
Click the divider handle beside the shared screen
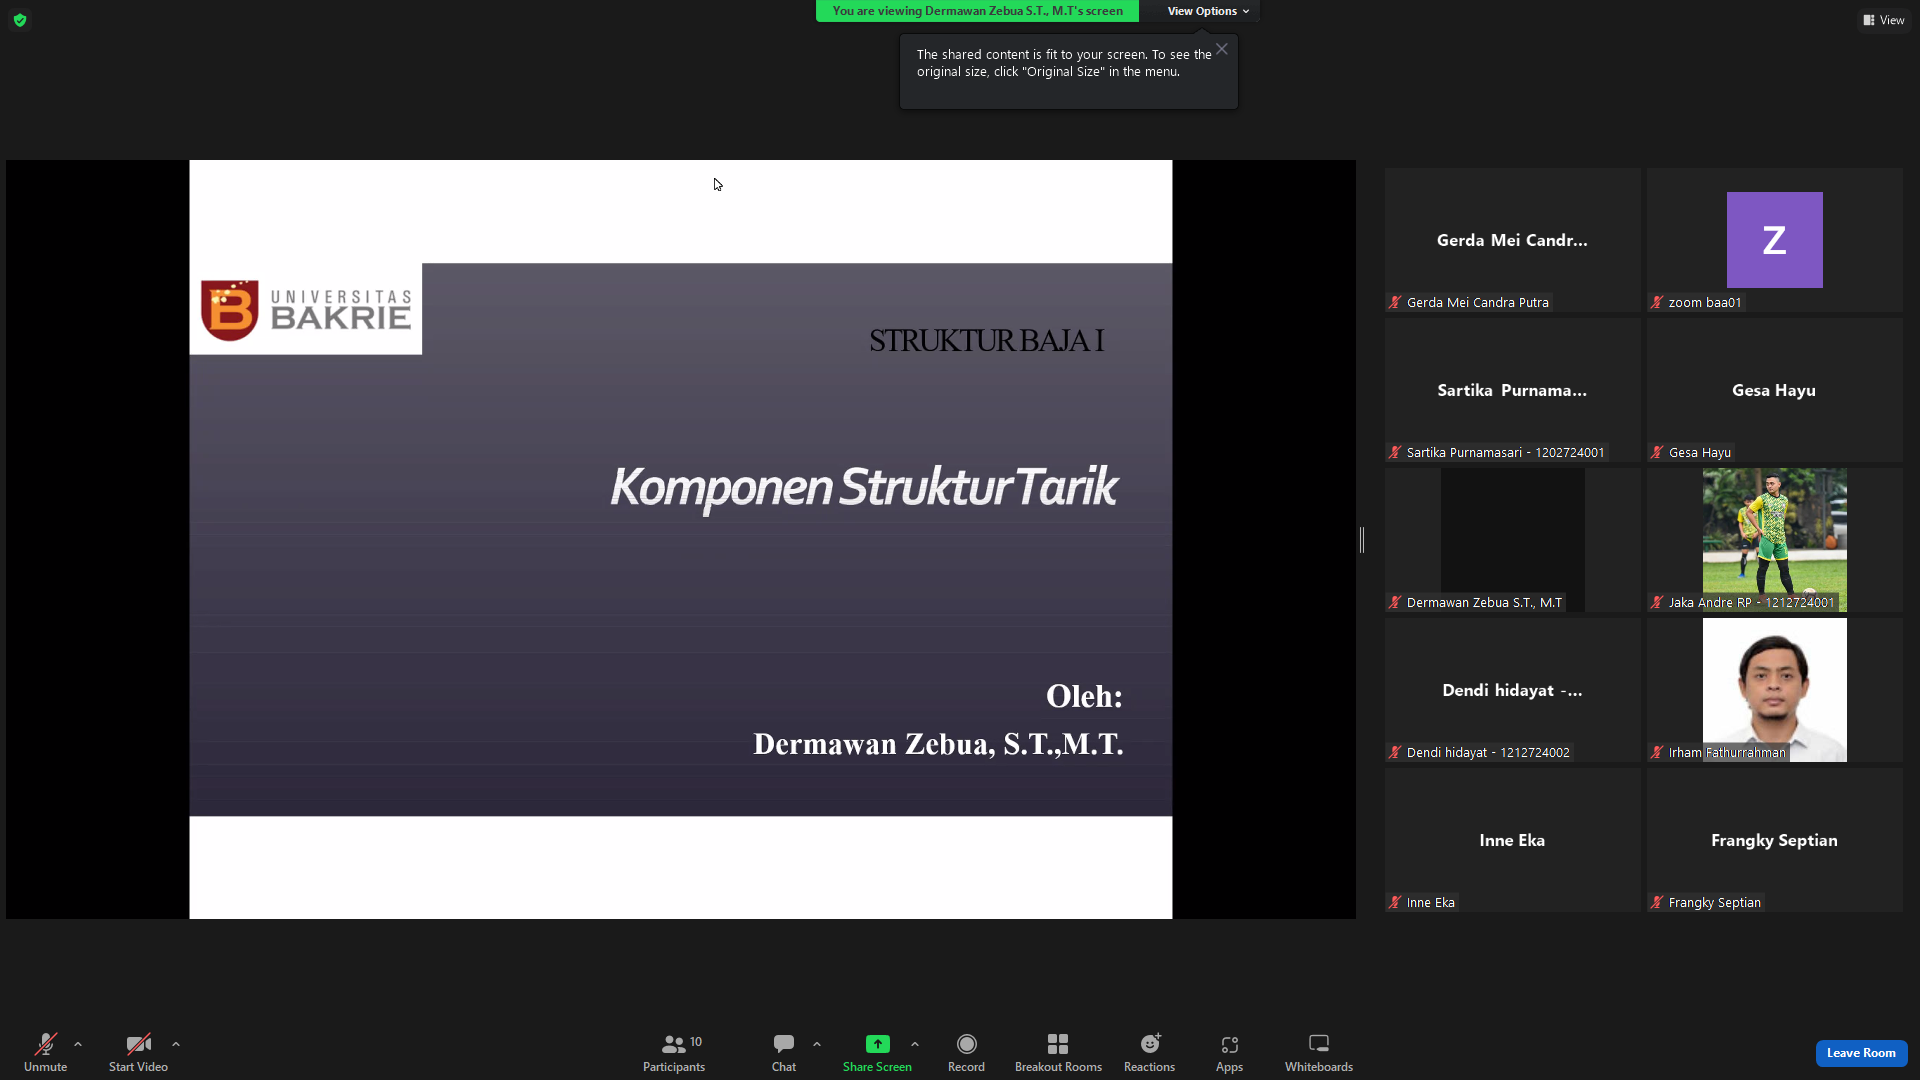(x=1362, y=540)
